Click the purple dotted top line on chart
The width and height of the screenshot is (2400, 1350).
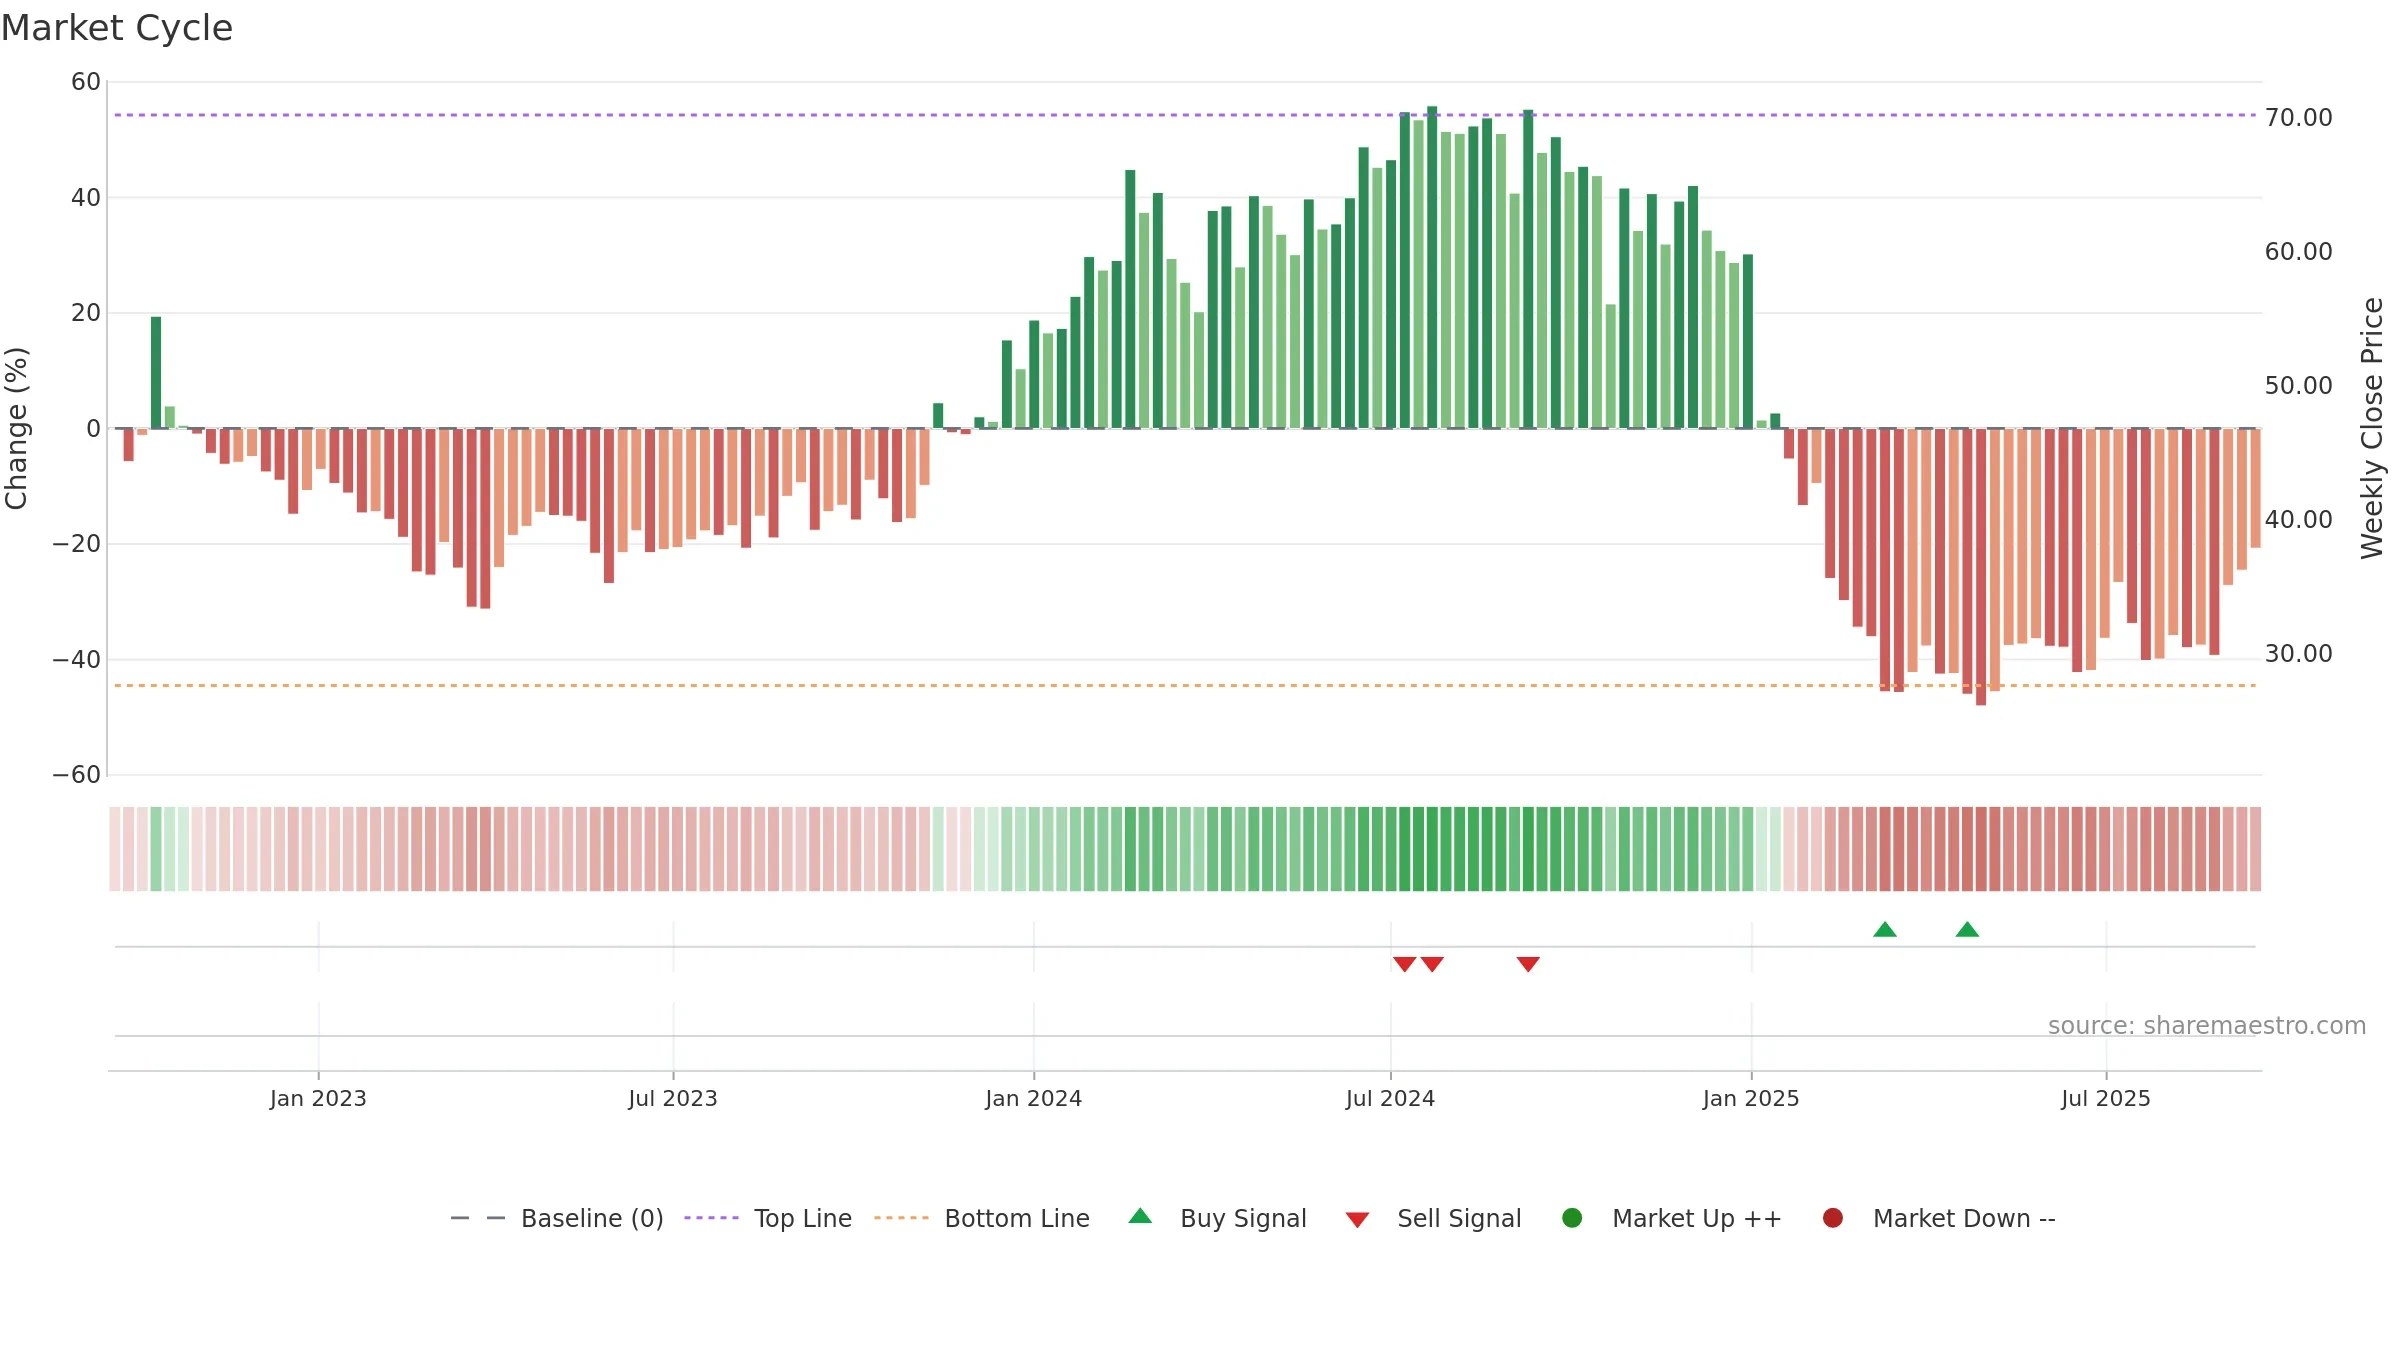1185,115
